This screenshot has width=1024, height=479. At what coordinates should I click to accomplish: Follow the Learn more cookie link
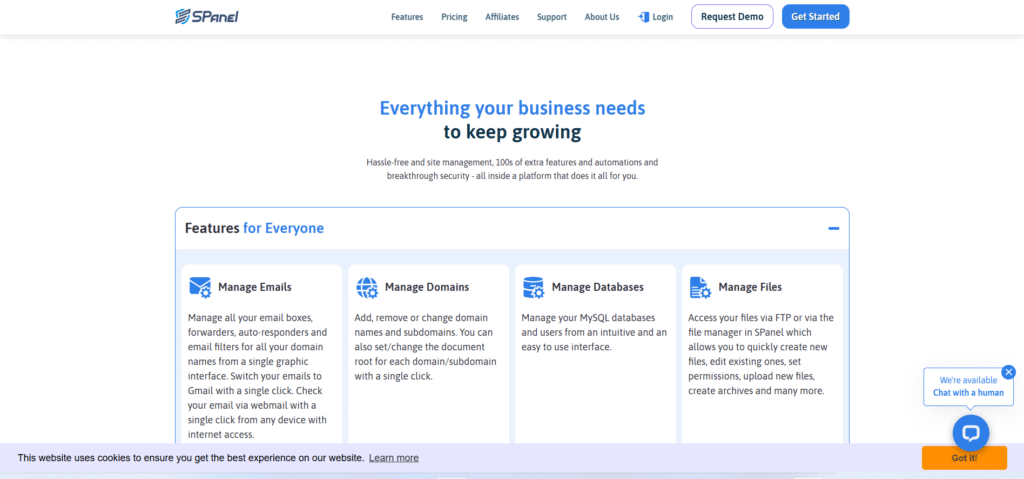coord(393,458)
